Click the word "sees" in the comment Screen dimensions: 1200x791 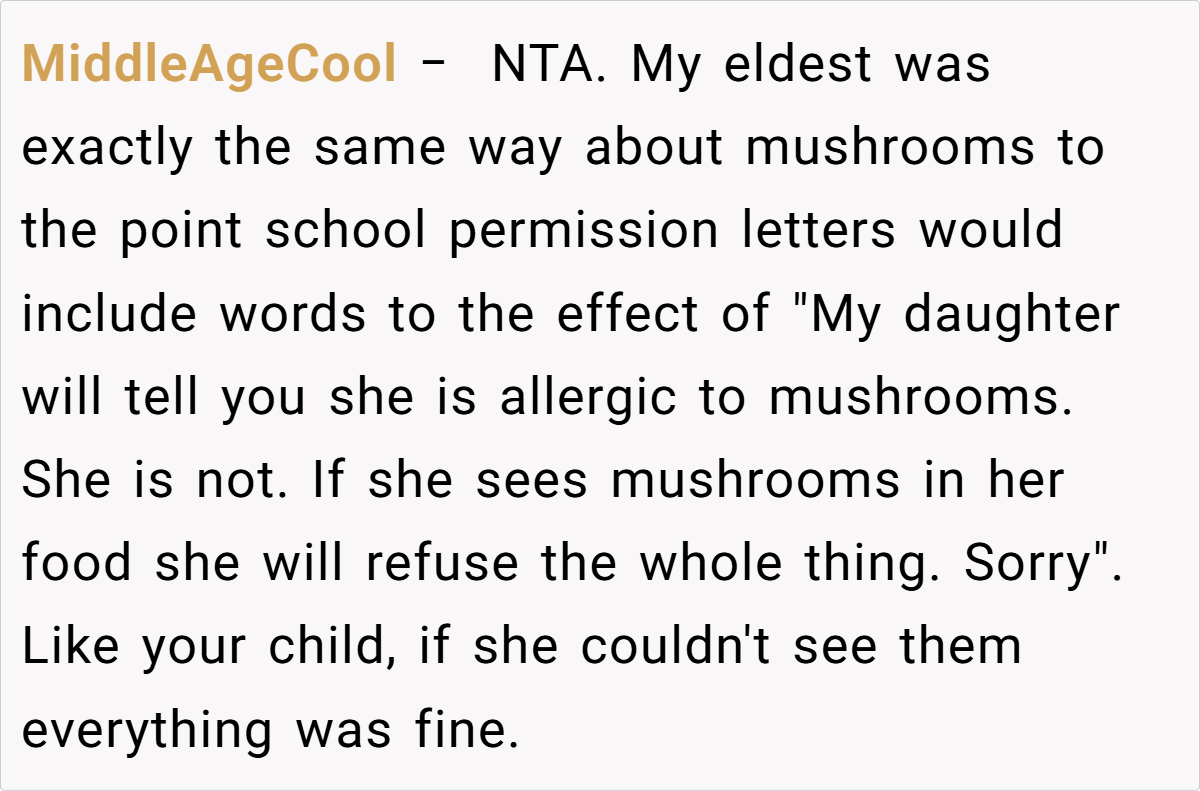(x=534, y=480)
